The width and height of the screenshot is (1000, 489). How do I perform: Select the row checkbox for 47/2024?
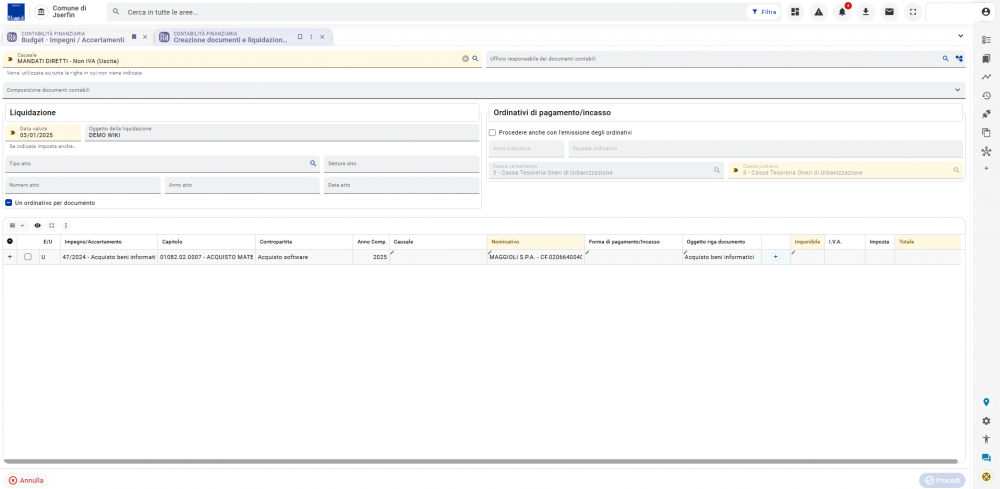pos(27,257)
